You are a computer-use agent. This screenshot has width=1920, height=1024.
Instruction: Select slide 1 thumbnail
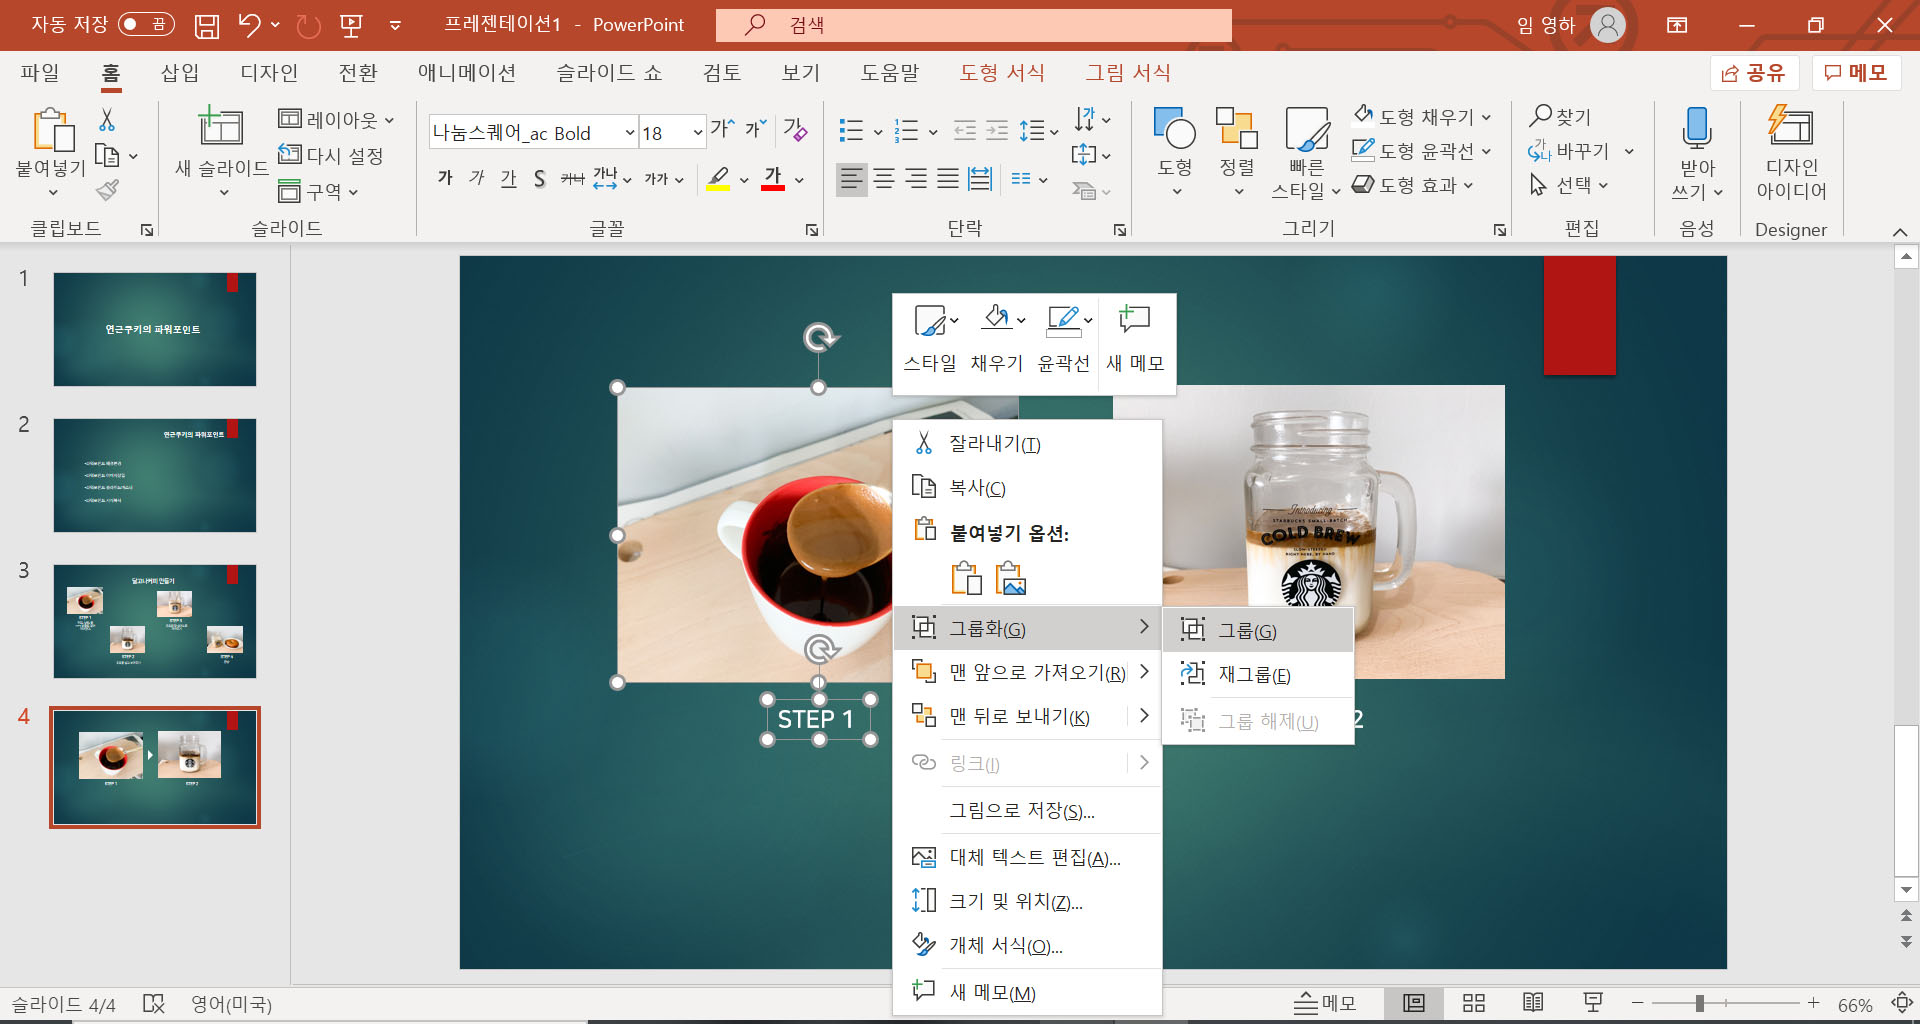coord(155,329)
